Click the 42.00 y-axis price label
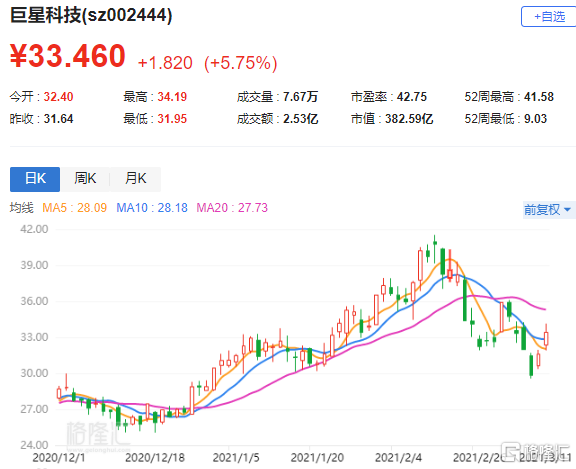Viewport: 576px width, 469px height. click(34, 229)
